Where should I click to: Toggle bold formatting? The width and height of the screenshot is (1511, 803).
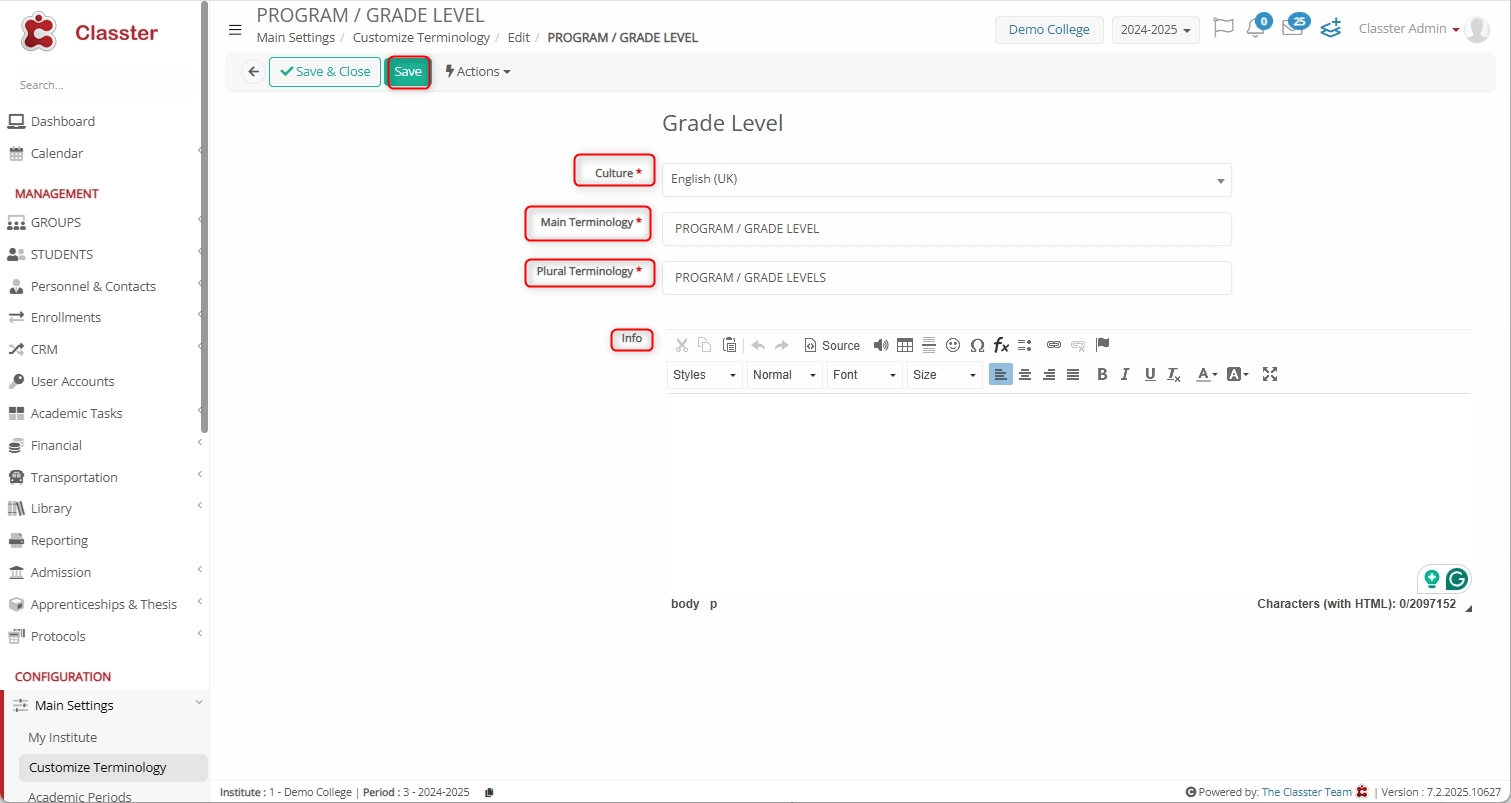[x=1102, y=374]
